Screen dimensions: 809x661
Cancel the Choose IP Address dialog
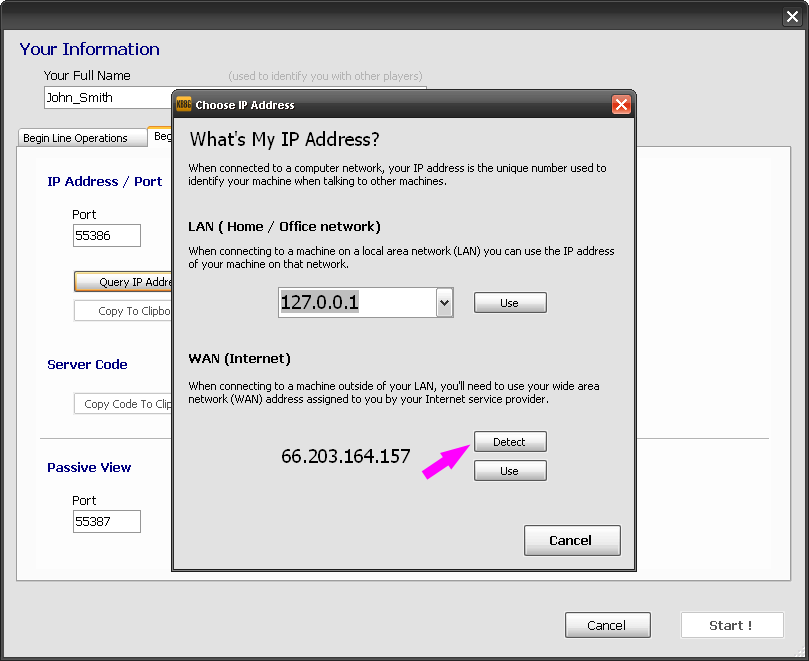pos(571,540)
